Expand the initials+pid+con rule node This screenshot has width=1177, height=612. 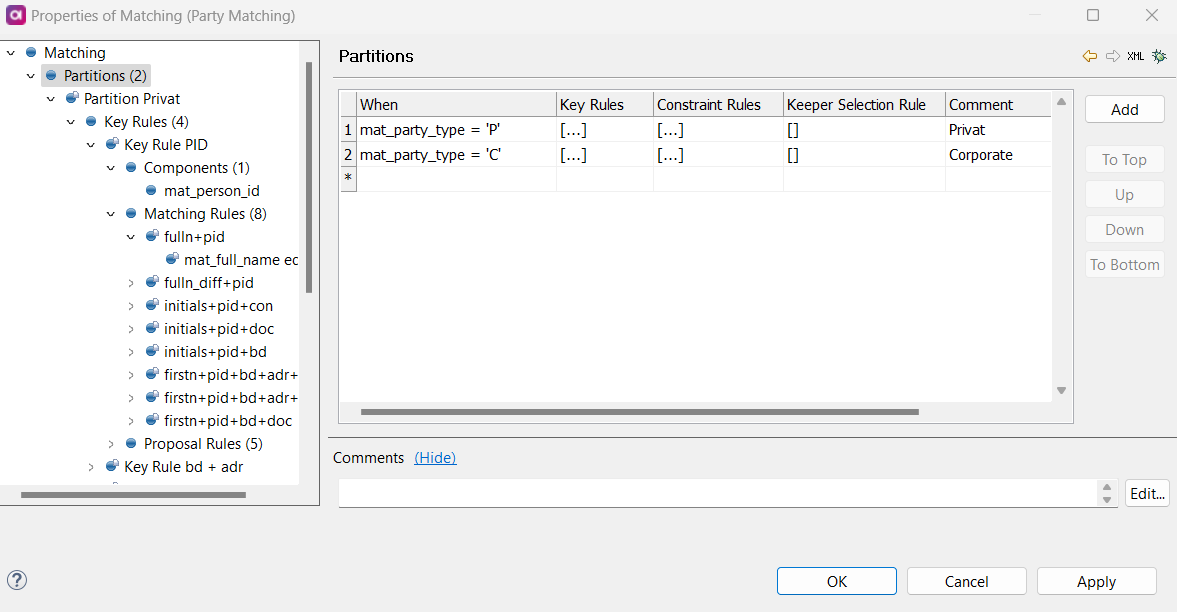click(131, 306)
